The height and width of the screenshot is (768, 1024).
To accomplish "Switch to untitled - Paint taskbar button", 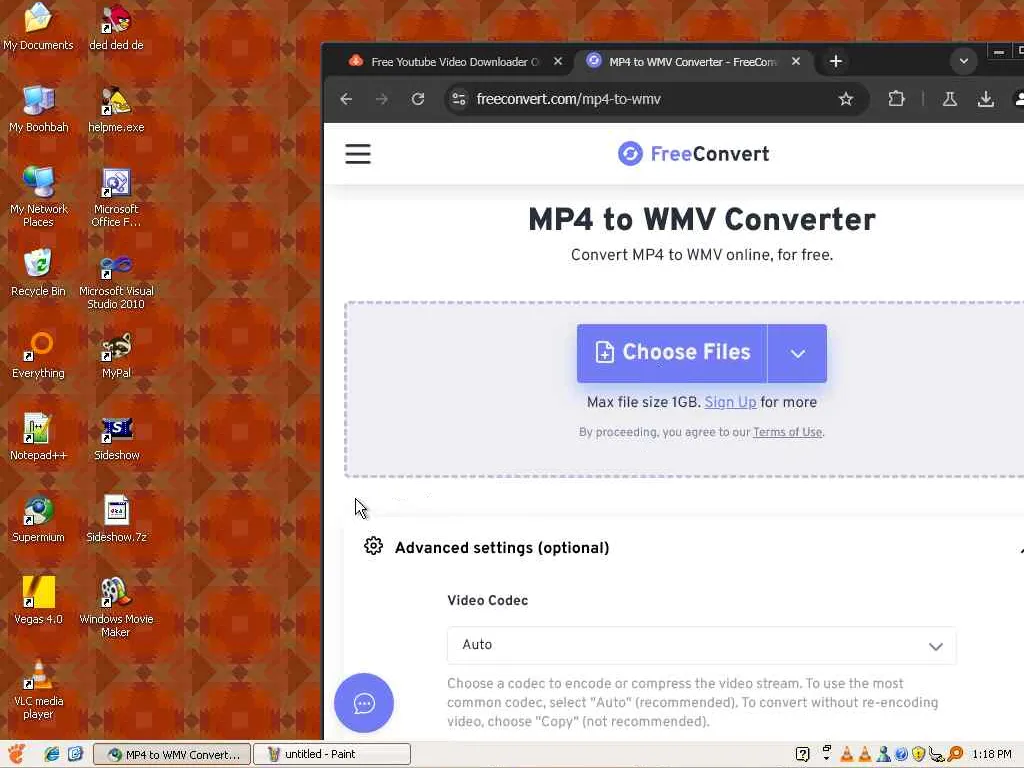I will click(332, 754).
